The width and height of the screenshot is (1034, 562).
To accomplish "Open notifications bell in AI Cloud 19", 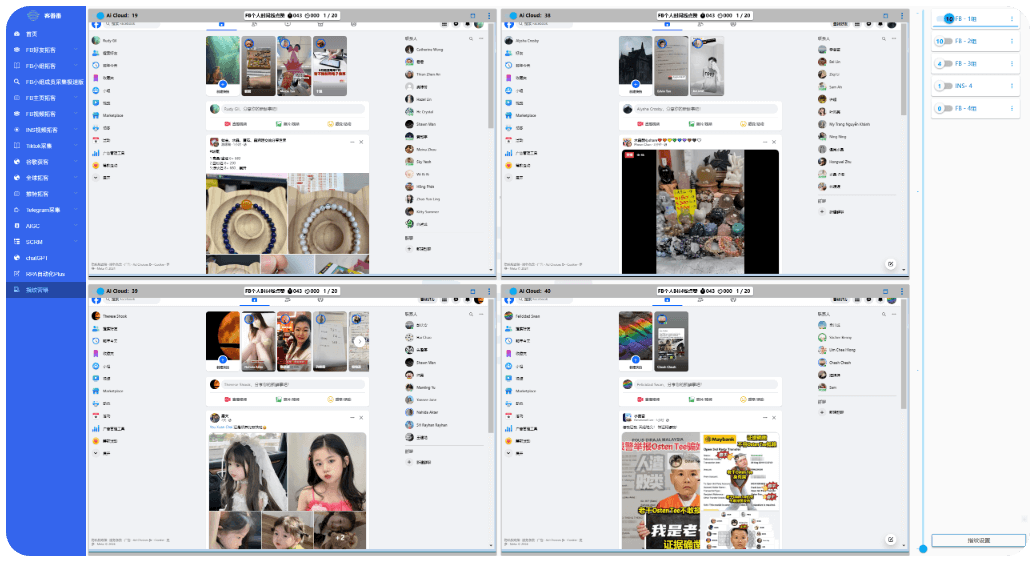I will [466, 25].
